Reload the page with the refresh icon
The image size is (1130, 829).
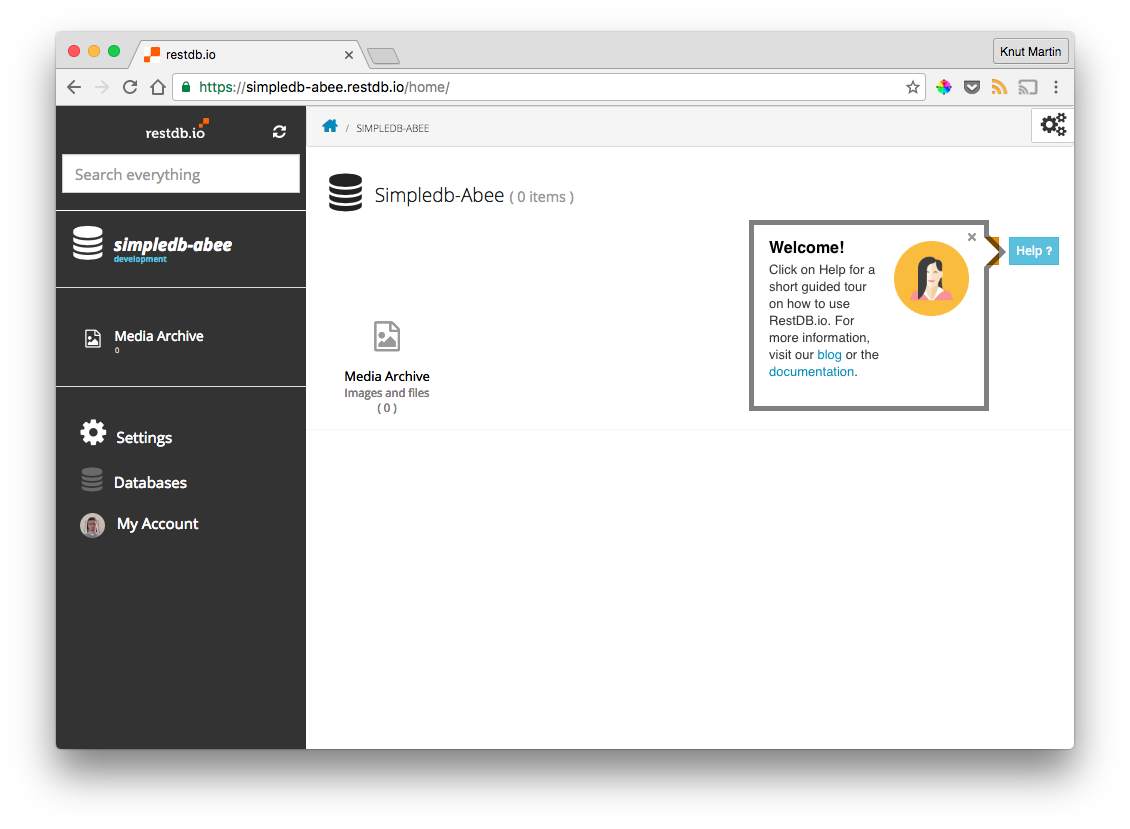click(x=130, y=87)
